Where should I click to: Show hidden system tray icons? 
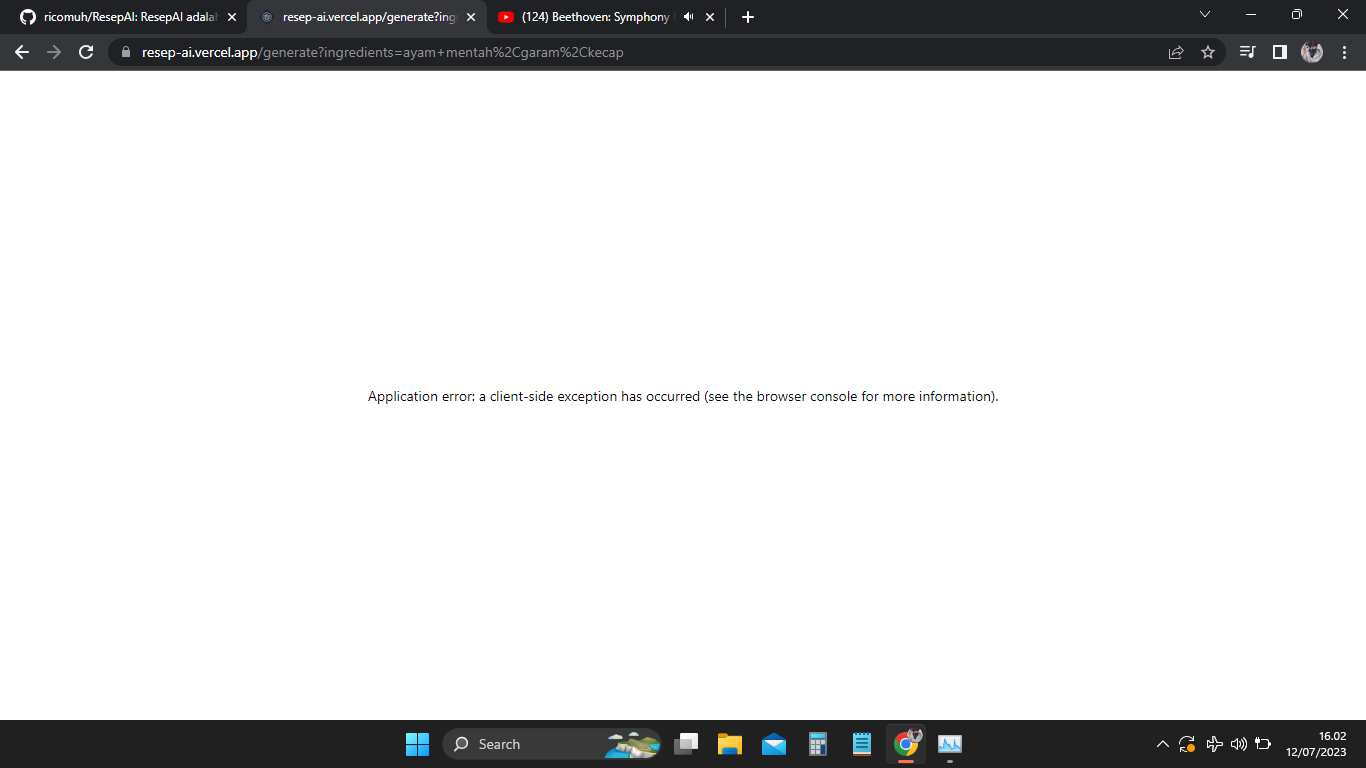(1162, 744)
